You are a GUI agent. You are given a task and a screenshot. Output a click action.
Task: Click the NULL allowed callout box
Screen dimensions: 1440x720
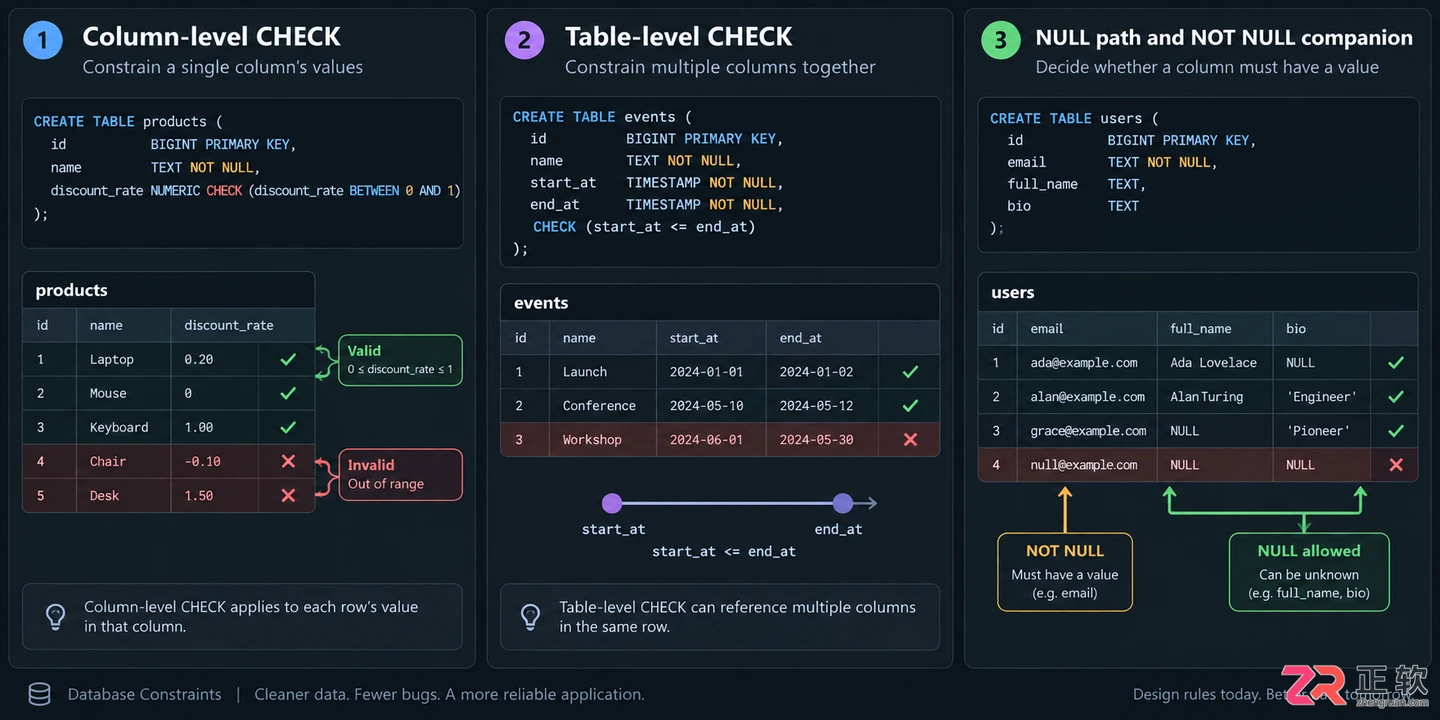coord(1309,571)
